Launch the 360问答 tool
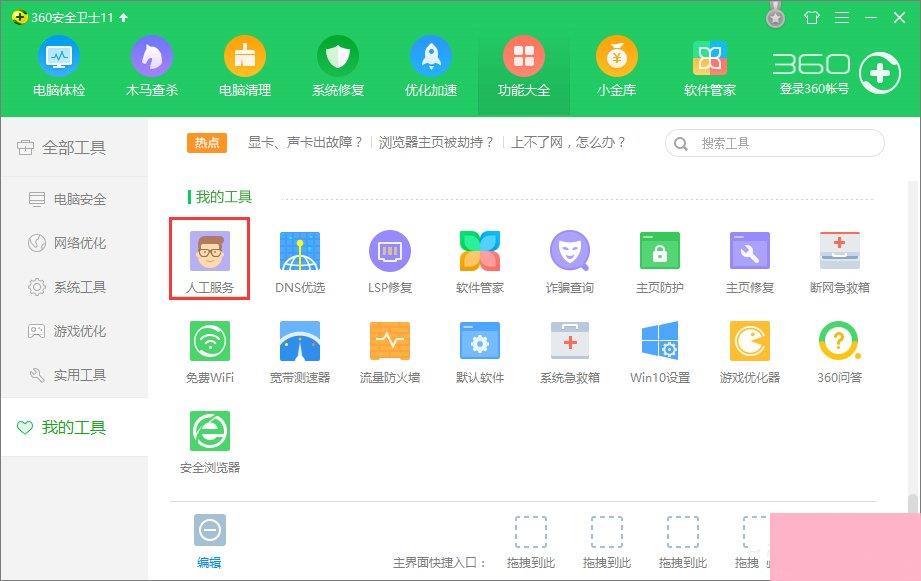The height and width of the screenshot is (581, 921). click(839, 352)
